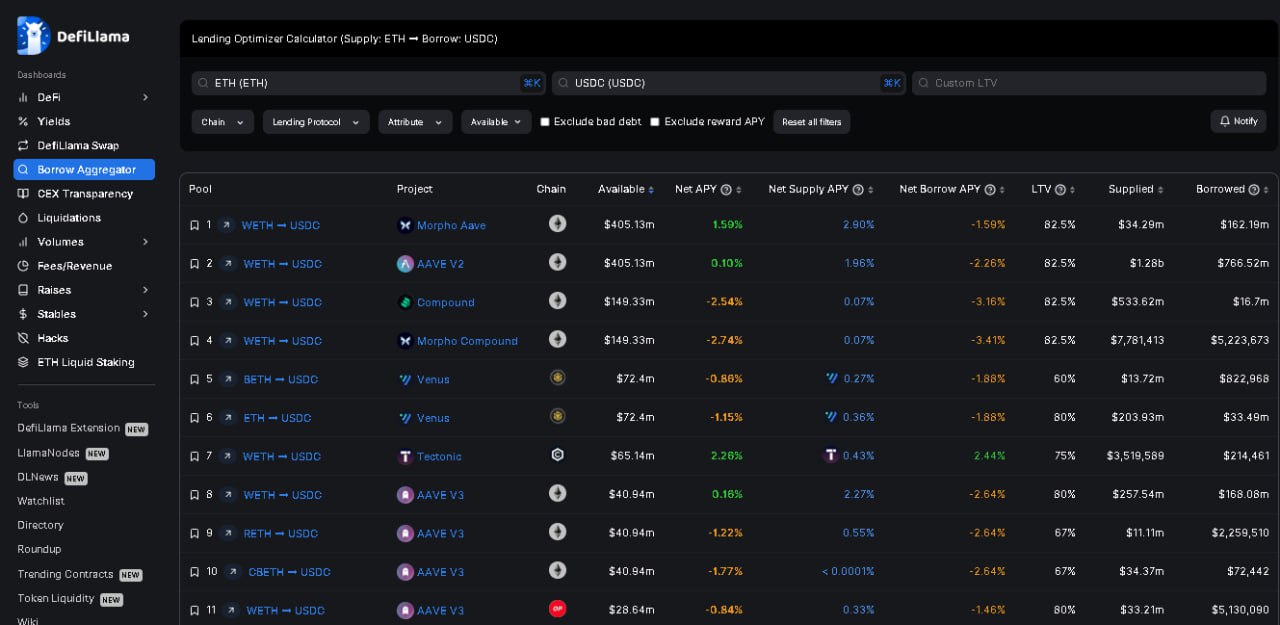Click the Morpho Aave project icon

405,225
